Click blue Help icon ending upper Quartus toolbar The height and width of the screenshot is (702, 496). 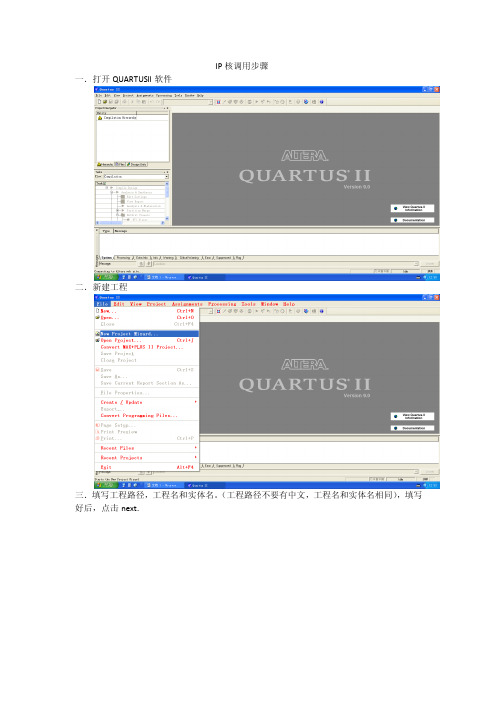[x=321, y=102]
